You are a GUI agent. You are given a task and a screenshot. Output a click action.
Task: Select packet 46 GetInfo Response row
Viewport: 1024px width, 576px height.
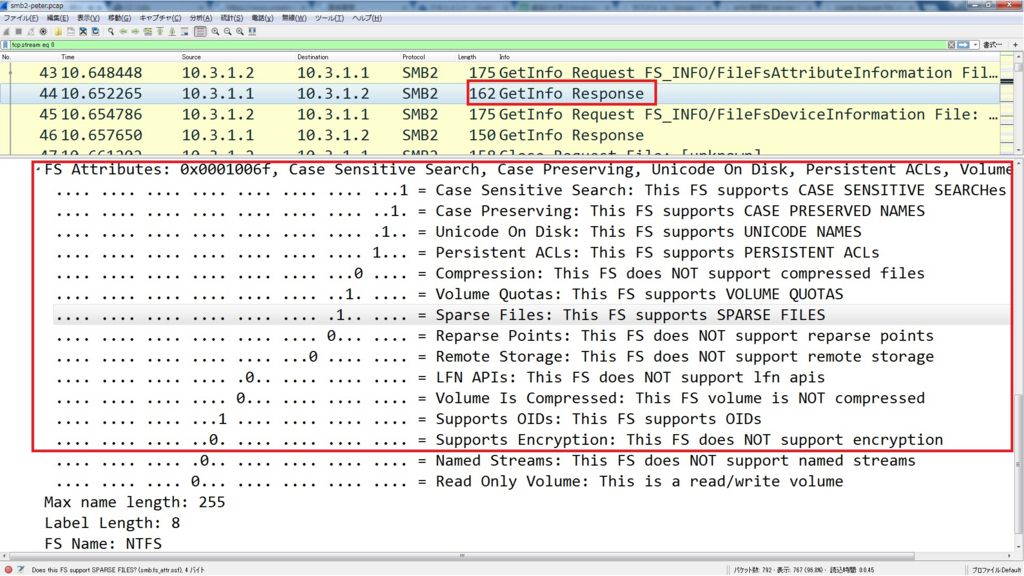tap(500, 135)
